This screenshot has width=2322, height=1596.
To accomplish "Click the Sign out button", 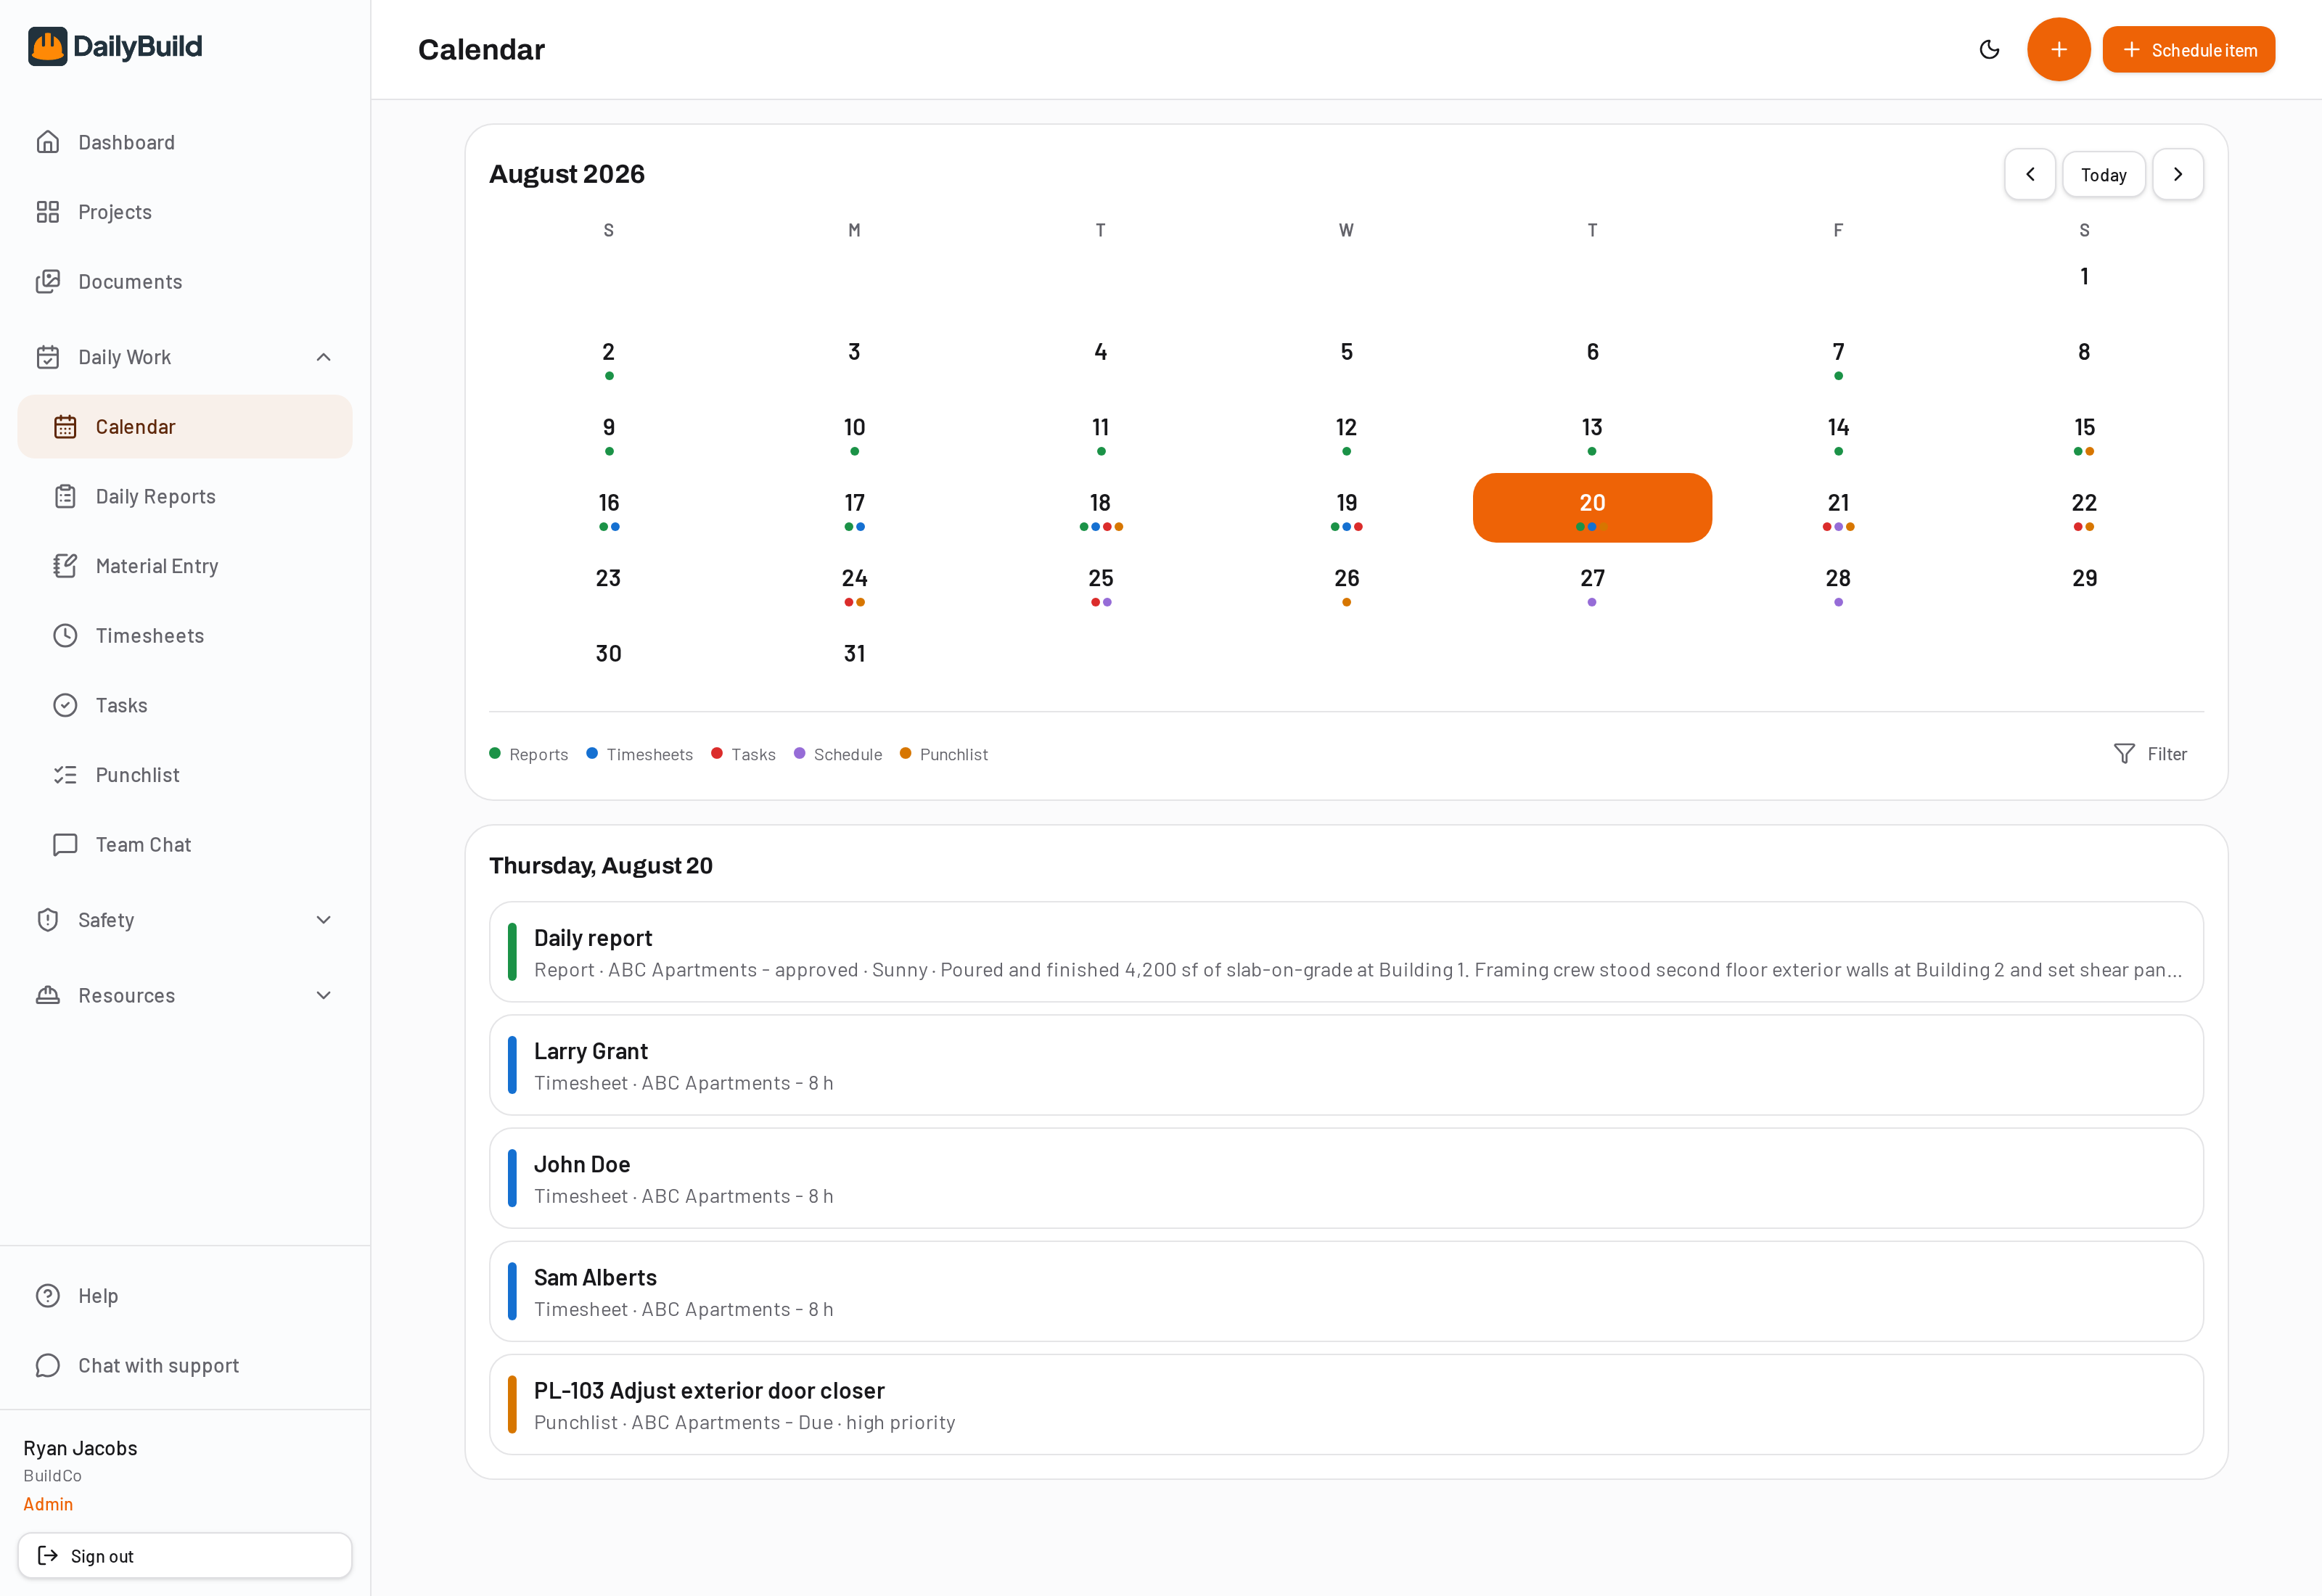I will [x=185, y=1556].
